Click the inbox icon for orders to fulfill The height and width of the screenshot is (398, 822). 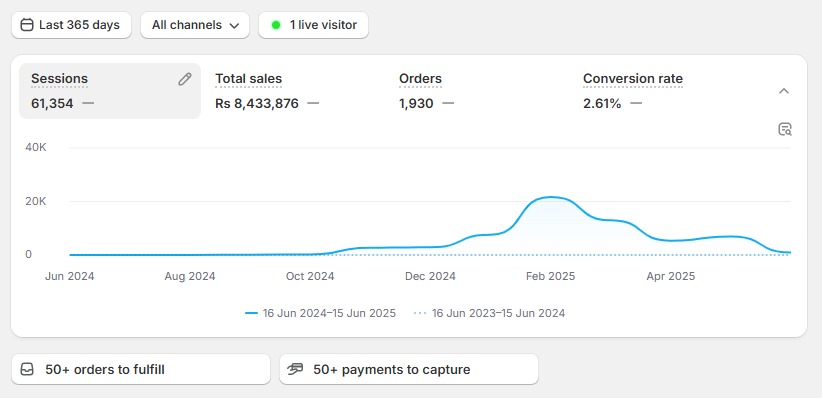tap(27, 370)
